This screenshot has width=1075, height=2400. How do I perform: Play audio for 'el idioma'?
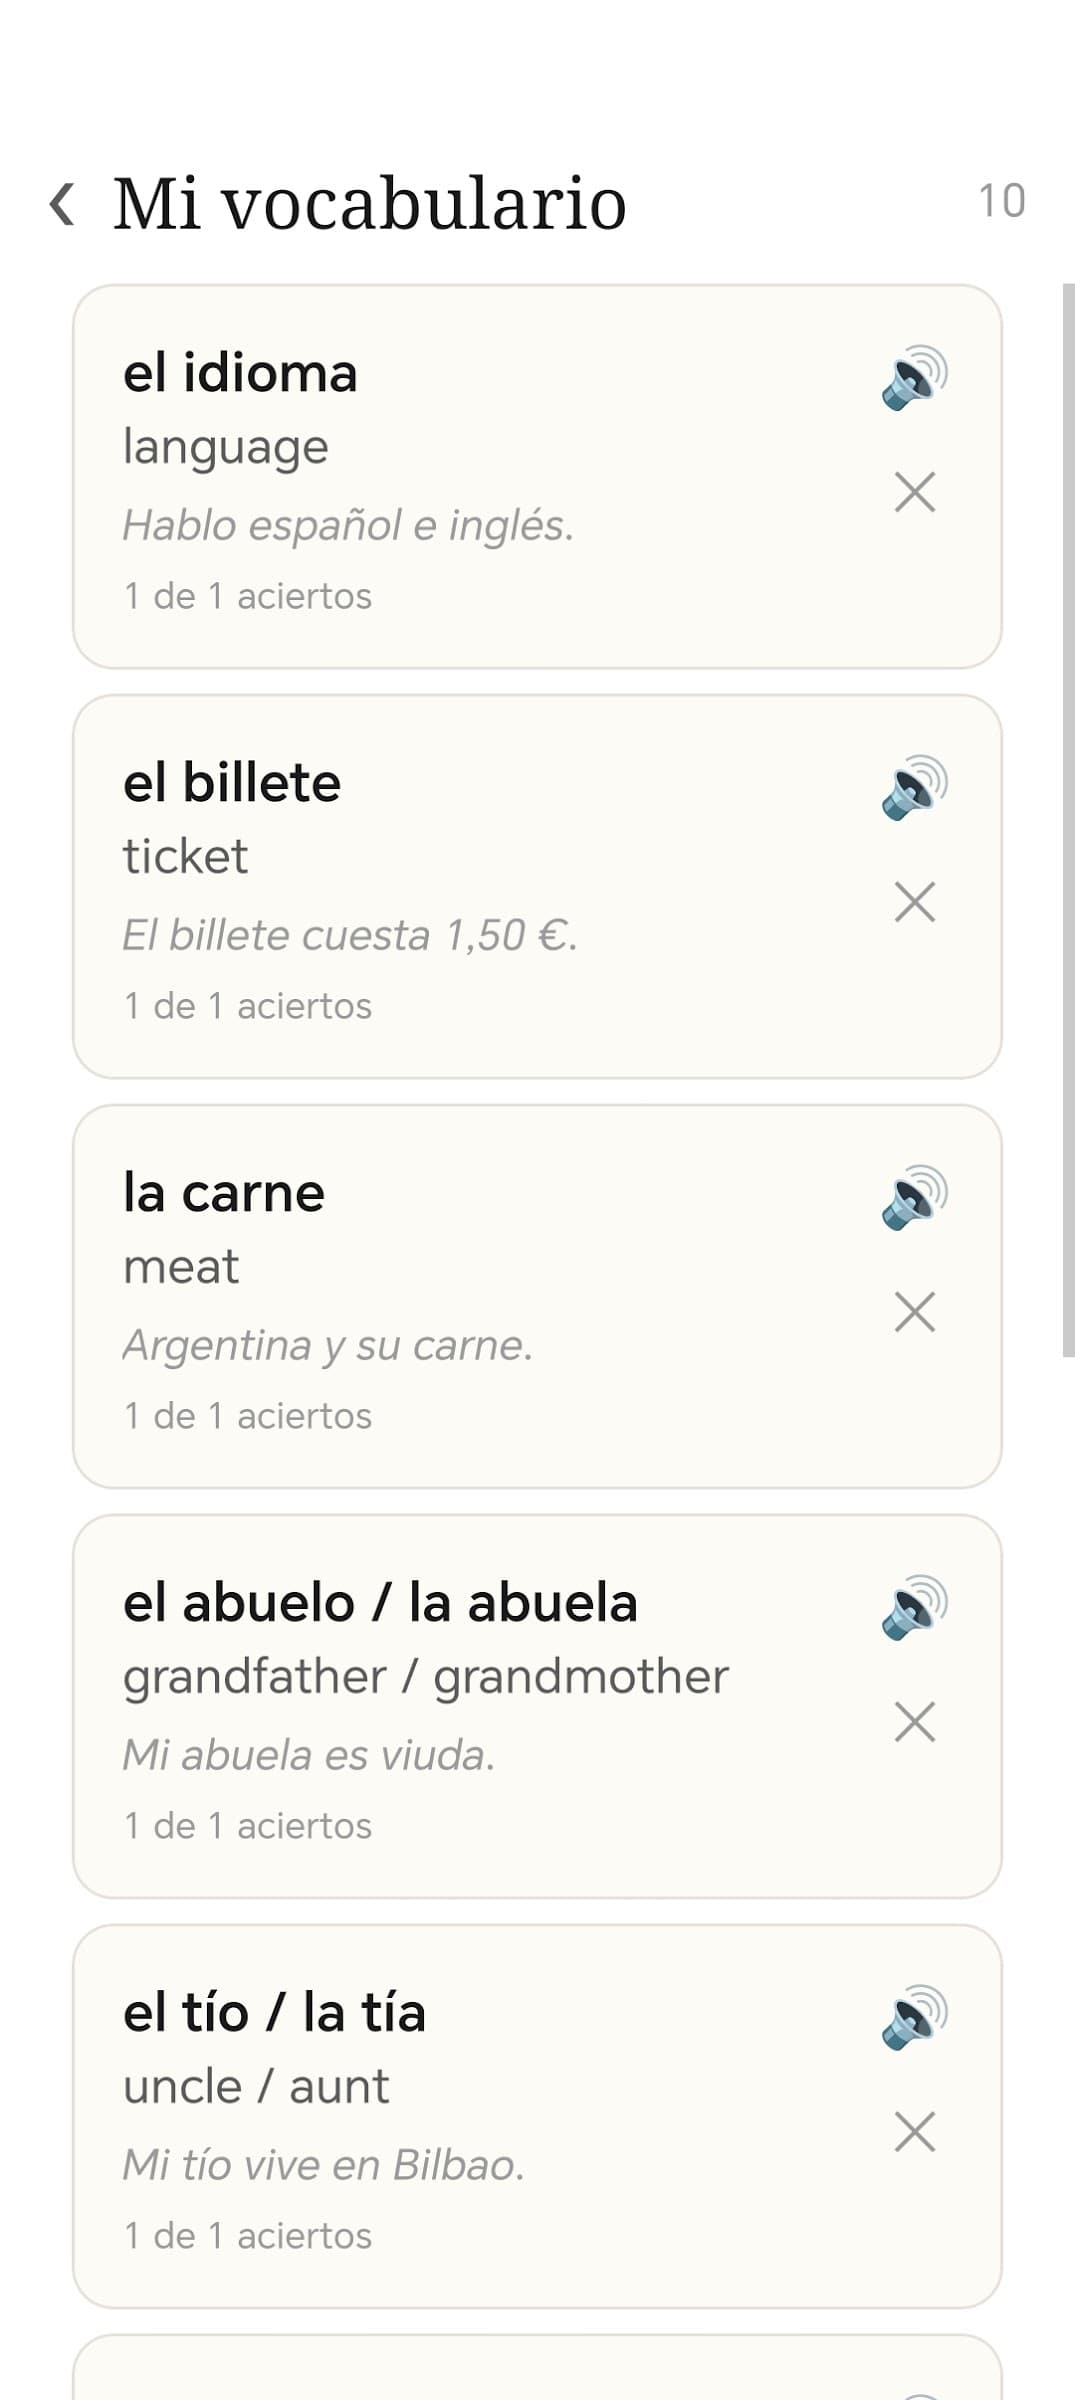[915, 377]
